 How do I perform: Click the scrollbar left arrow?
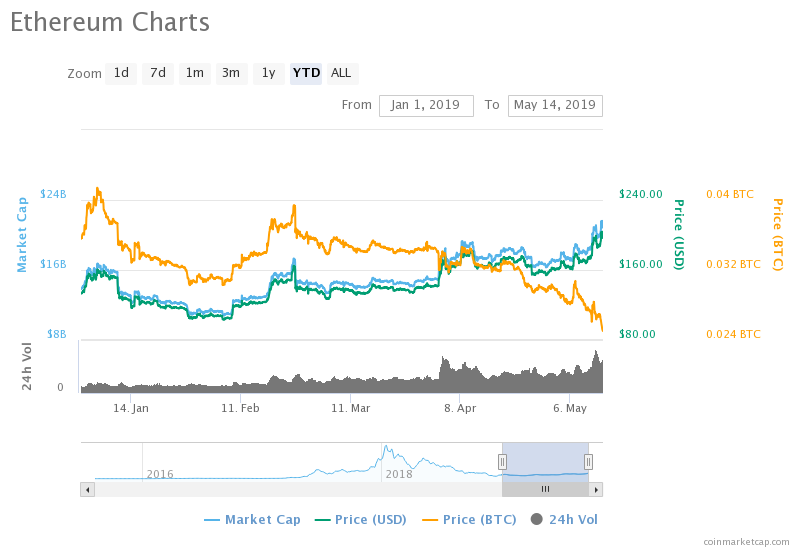click(x=88, y=490)
